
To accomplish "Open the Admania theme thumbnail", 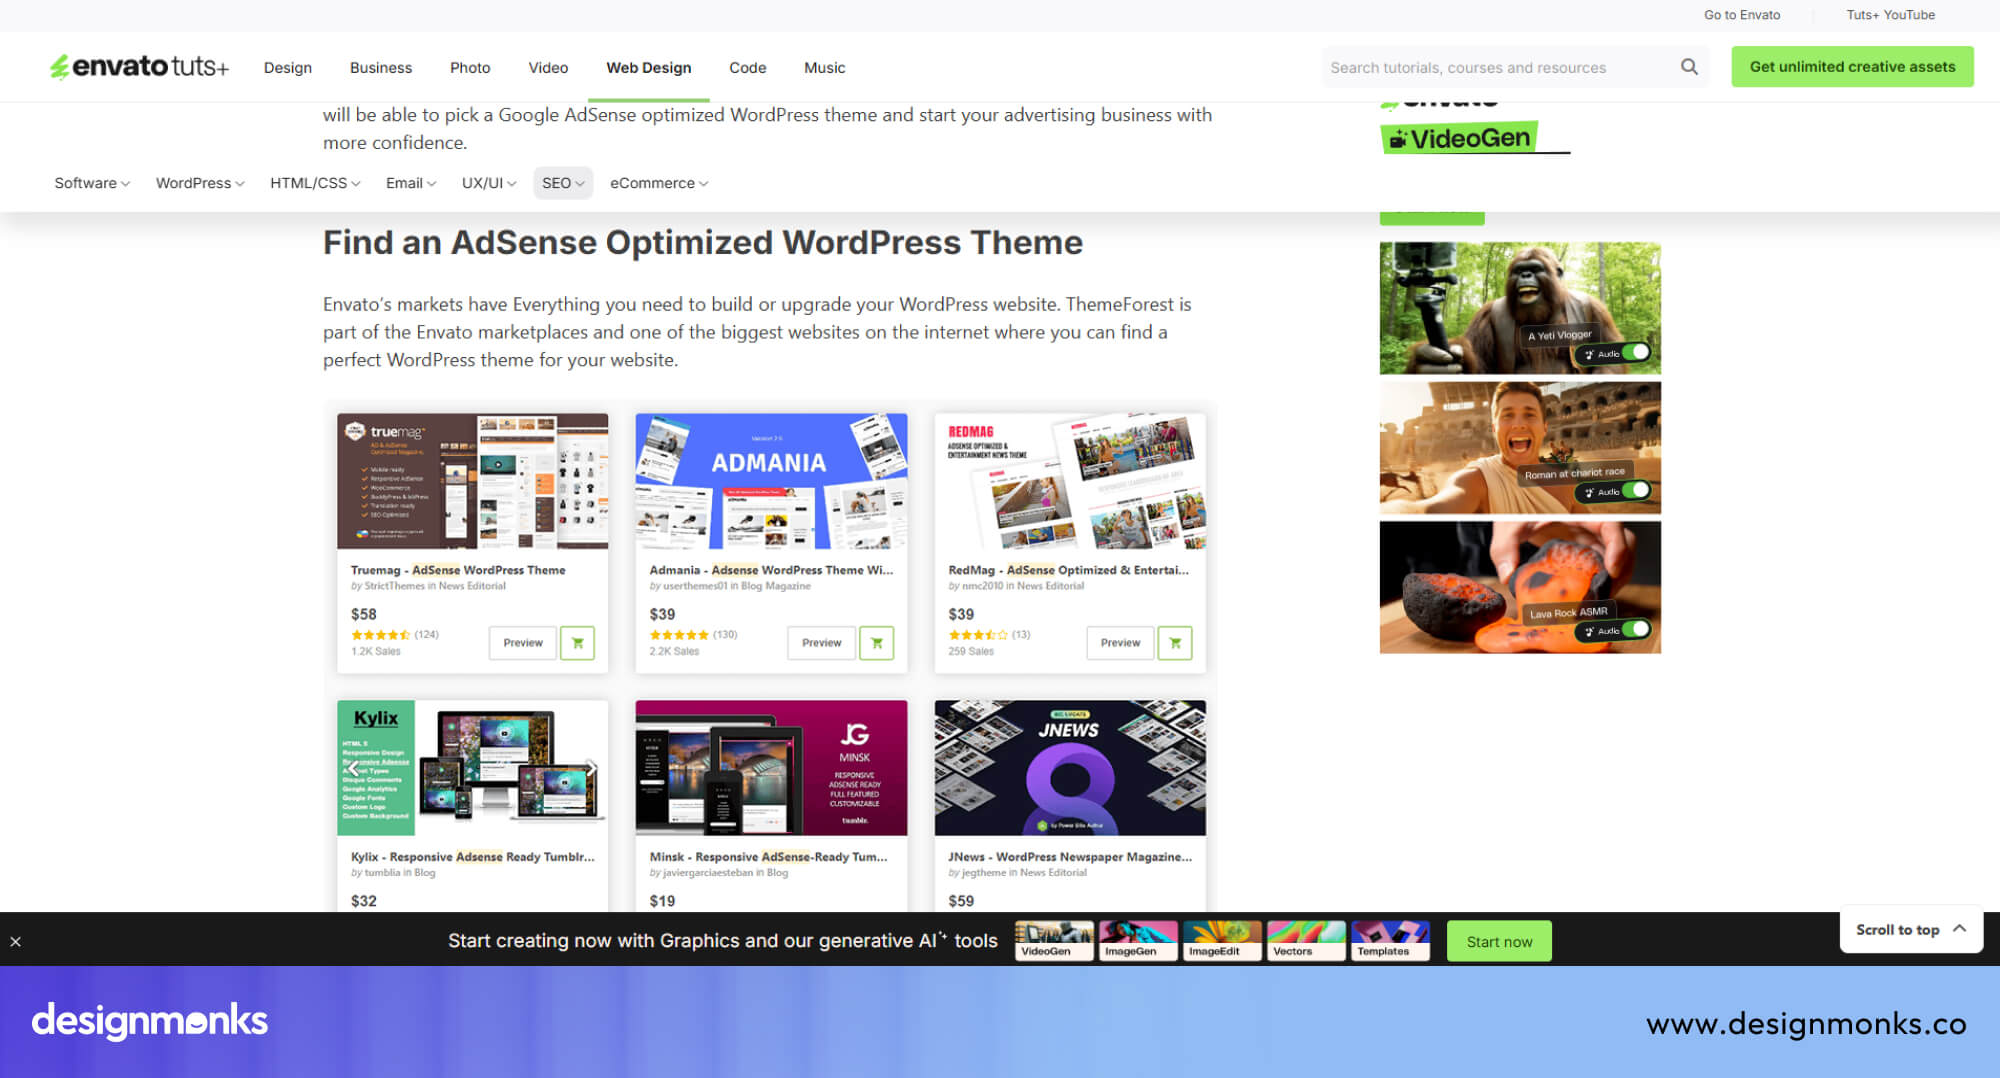I will 771,481.
